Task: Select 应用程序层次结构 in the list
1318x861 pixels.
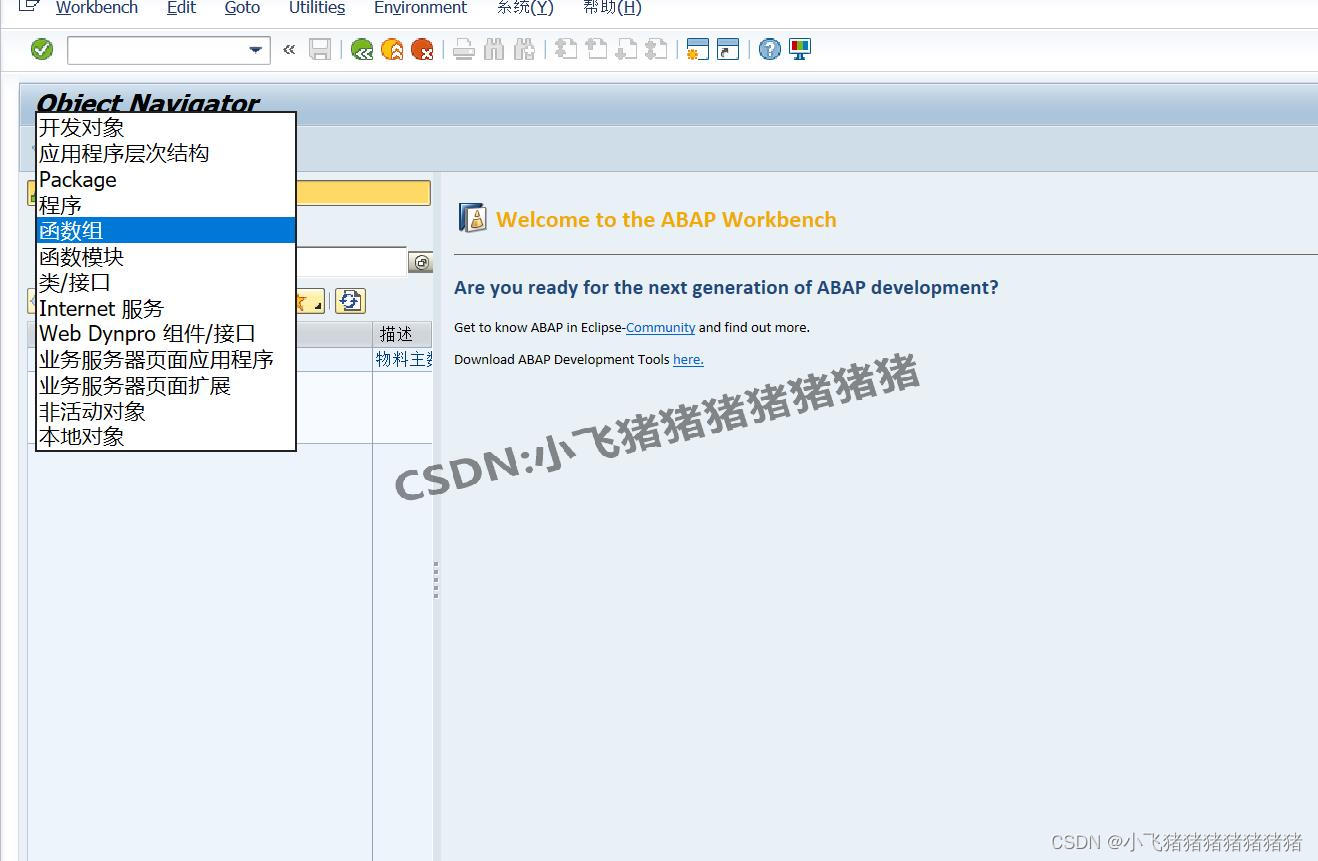Action: tap(166, 154)
